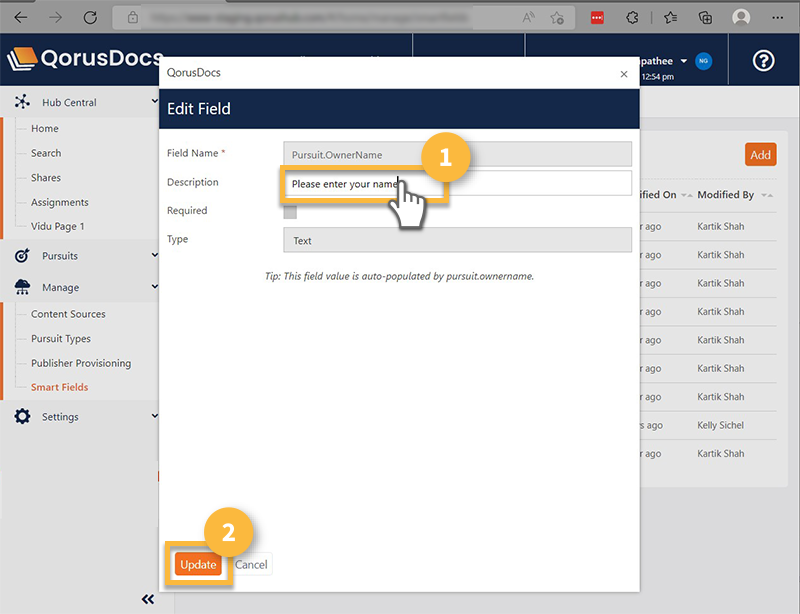Screen dimensions: 800x614
Task: Open Publisher Provisioning under Manage
Action: coord(81,363)
